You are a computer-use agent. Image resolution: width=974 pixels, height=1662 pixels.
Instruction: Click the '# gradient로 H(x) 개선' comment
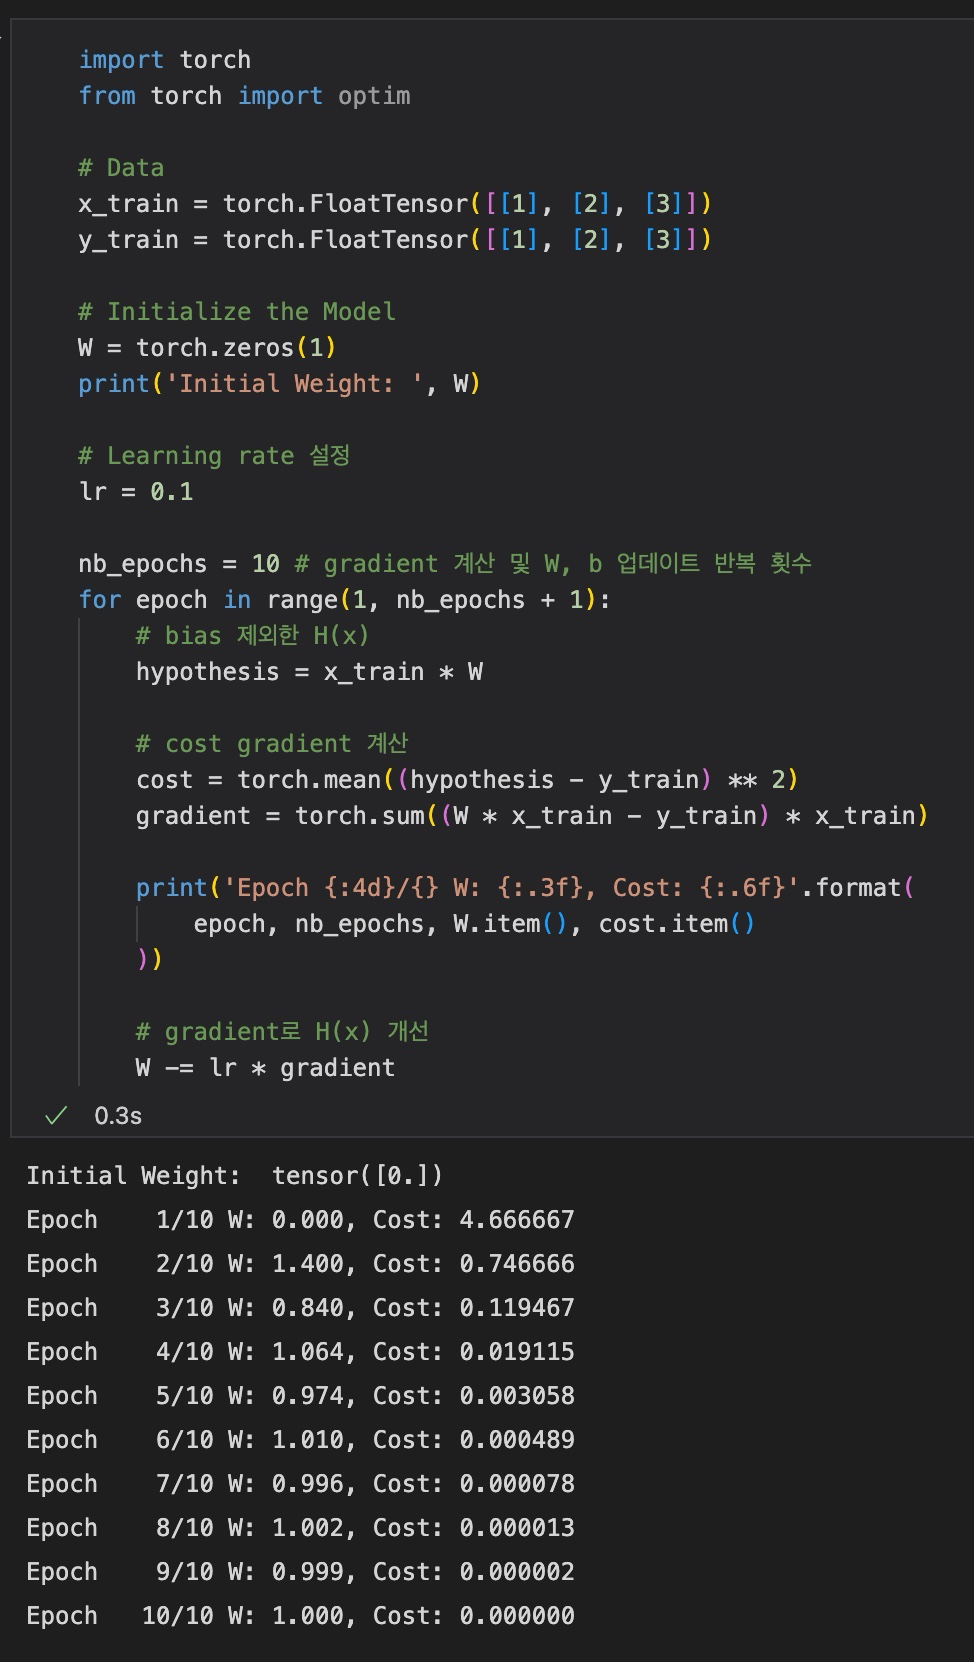coord(282,1032)
